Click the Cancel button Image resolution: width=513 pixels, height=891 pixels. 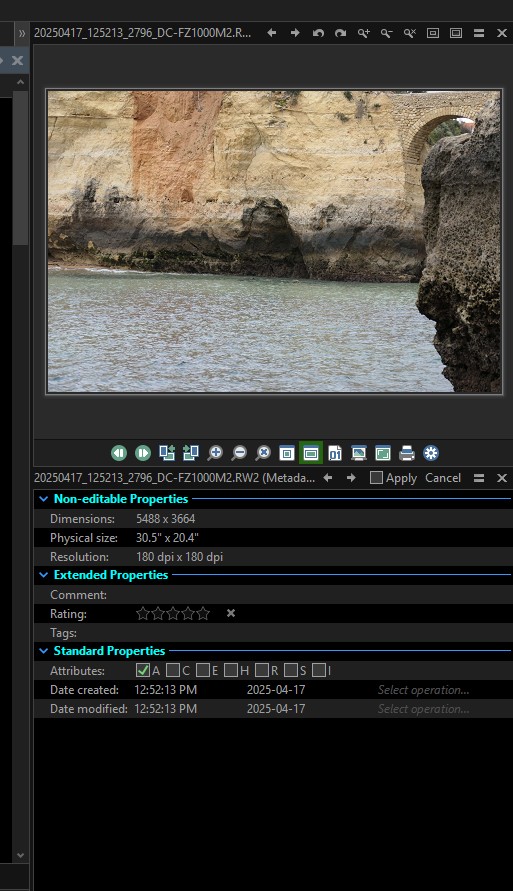443,478
